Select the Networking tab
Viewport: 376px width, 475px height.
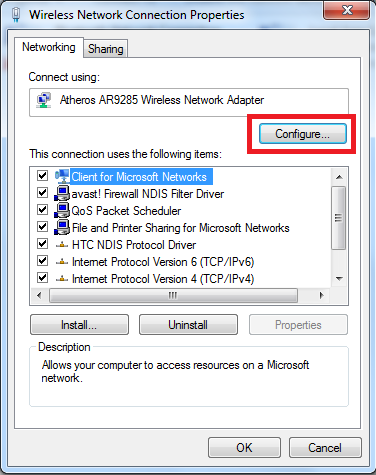[49, 47]
